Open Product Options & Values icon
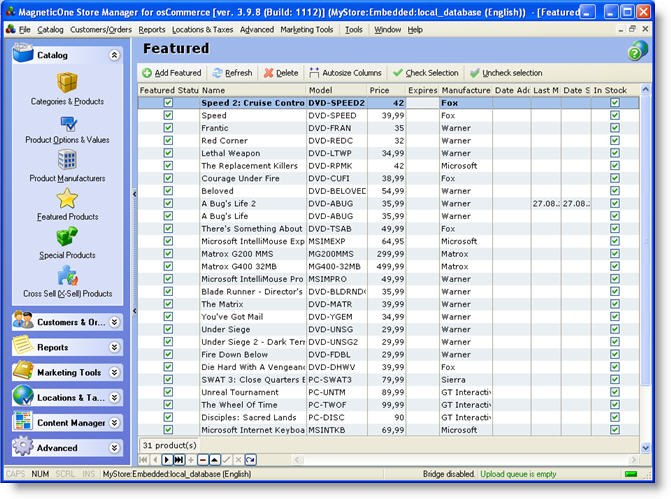 click(x=68, y=124)
